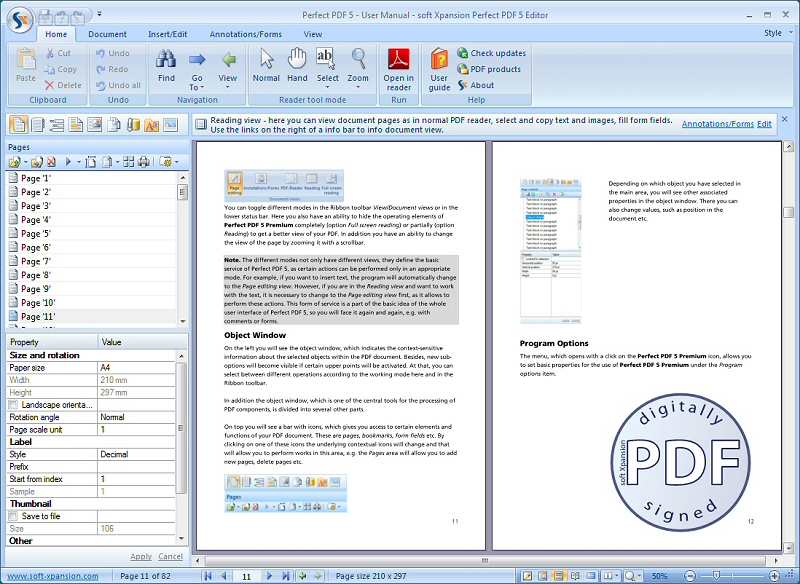The image size is (800, 584).
Task: Click Check updates
Action: [492, 53]
